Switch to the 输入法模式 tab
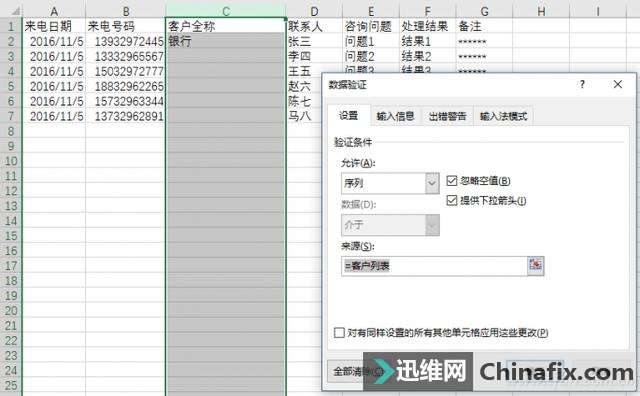 503,116
